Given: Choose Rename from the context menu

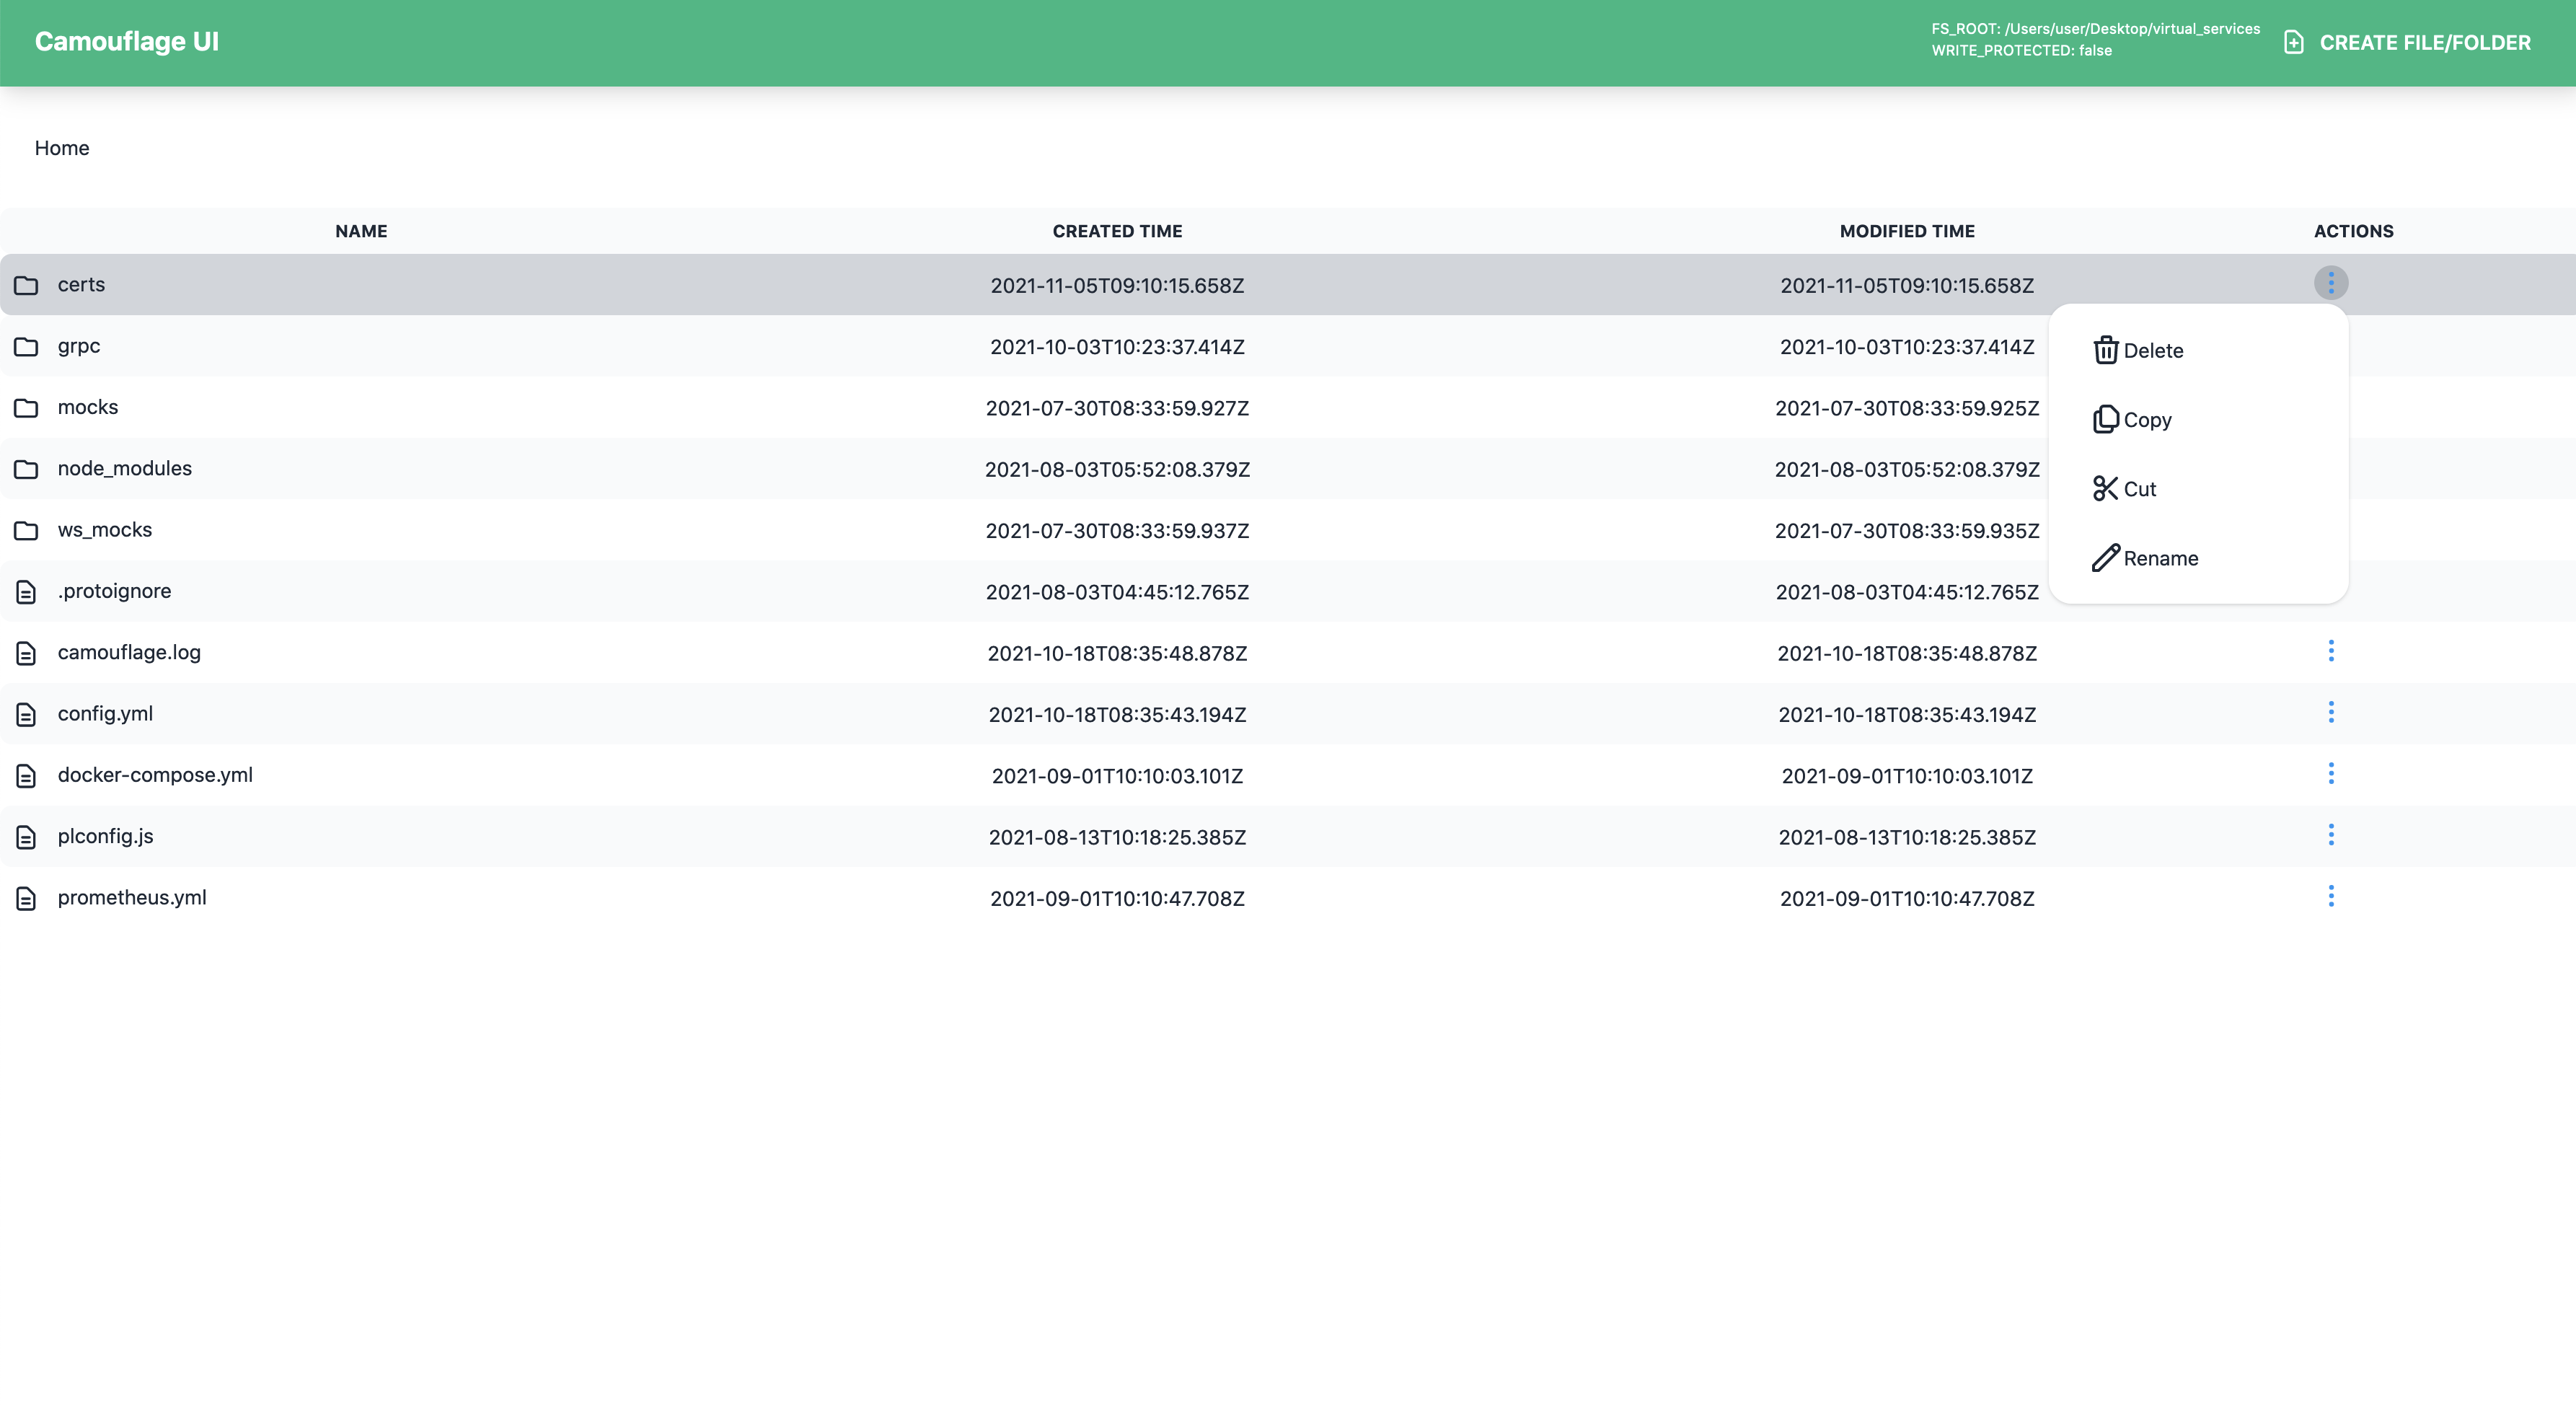Looking at the screenshot, I should tap(2160, 558).
